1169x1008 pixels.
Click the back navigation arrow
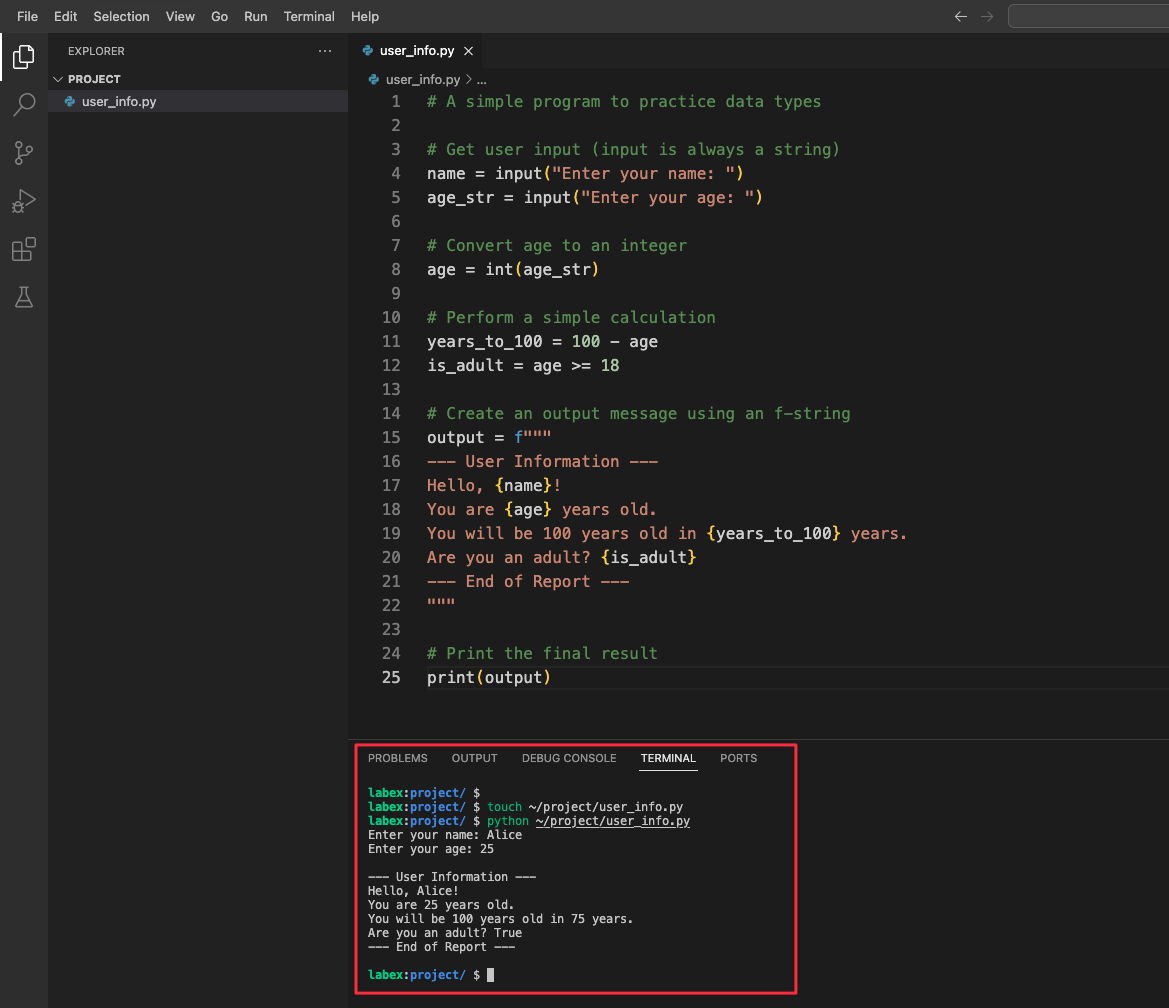(960, 16)
